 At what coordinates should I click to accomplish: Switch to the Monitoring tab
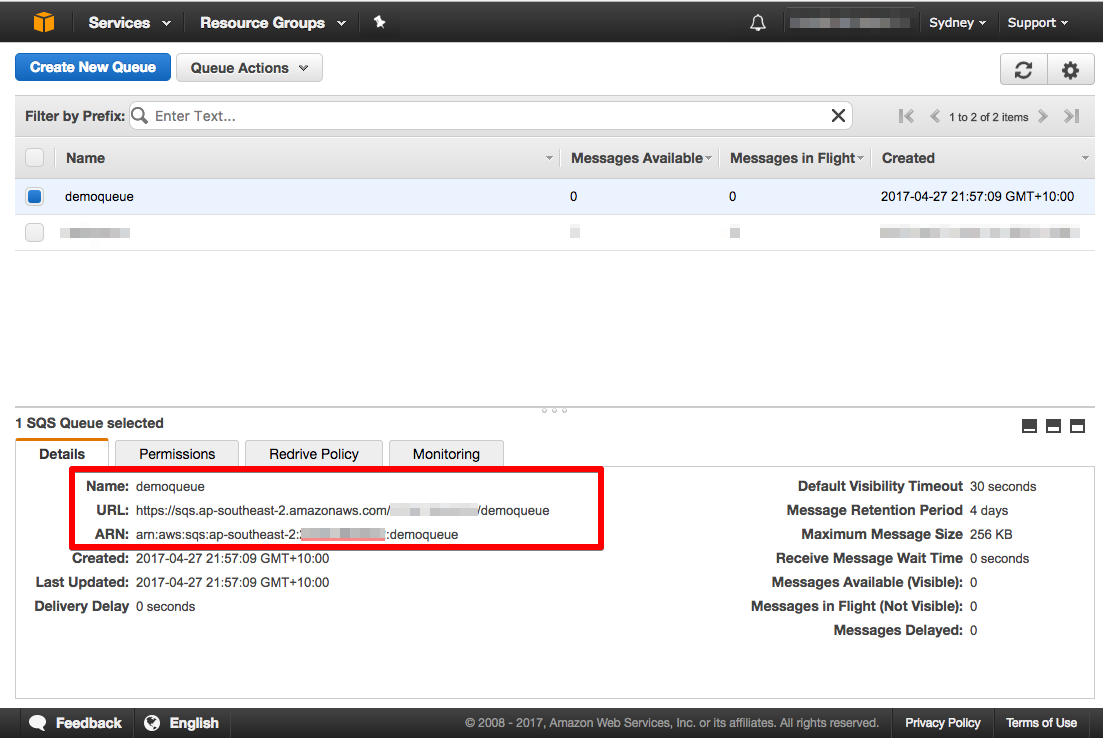[x=446, y=454]
